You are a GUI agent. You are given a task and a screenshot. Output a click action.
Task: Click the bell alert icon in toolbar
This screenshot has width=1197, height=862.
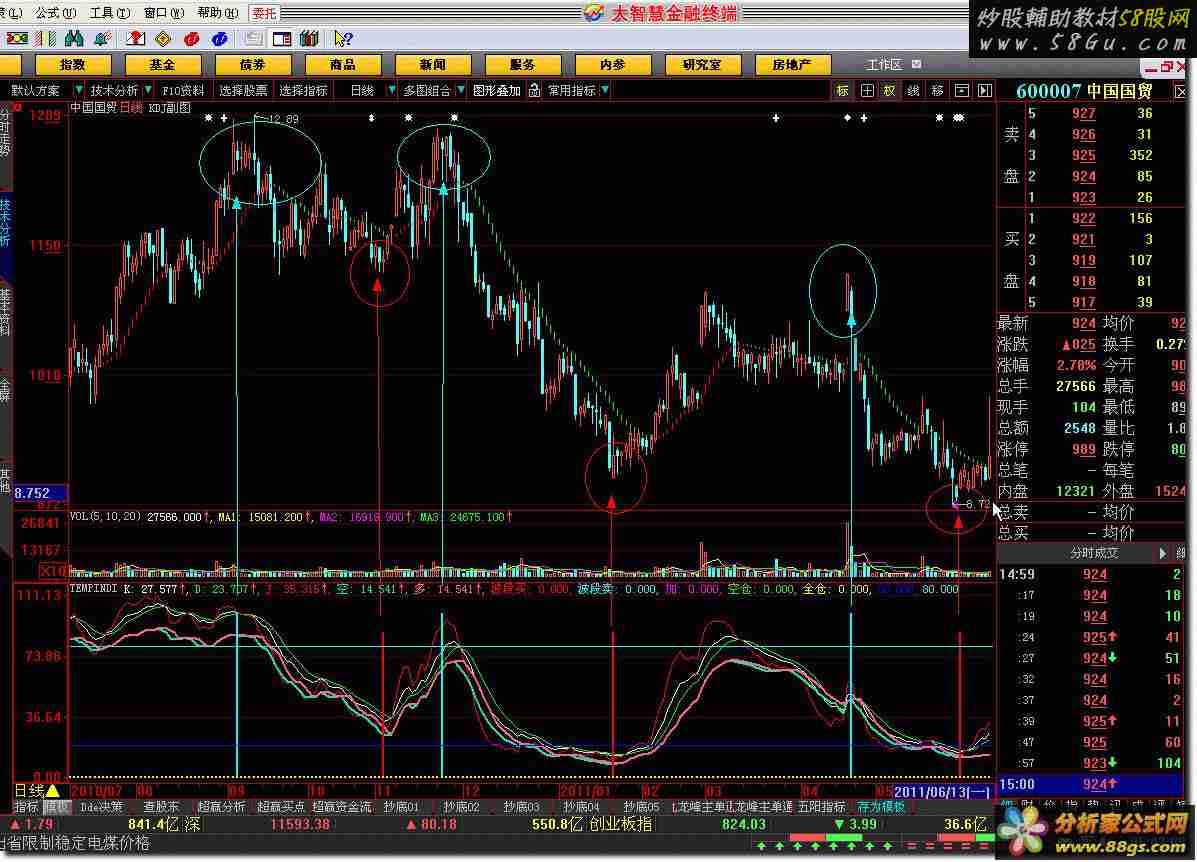click(102, 38)
